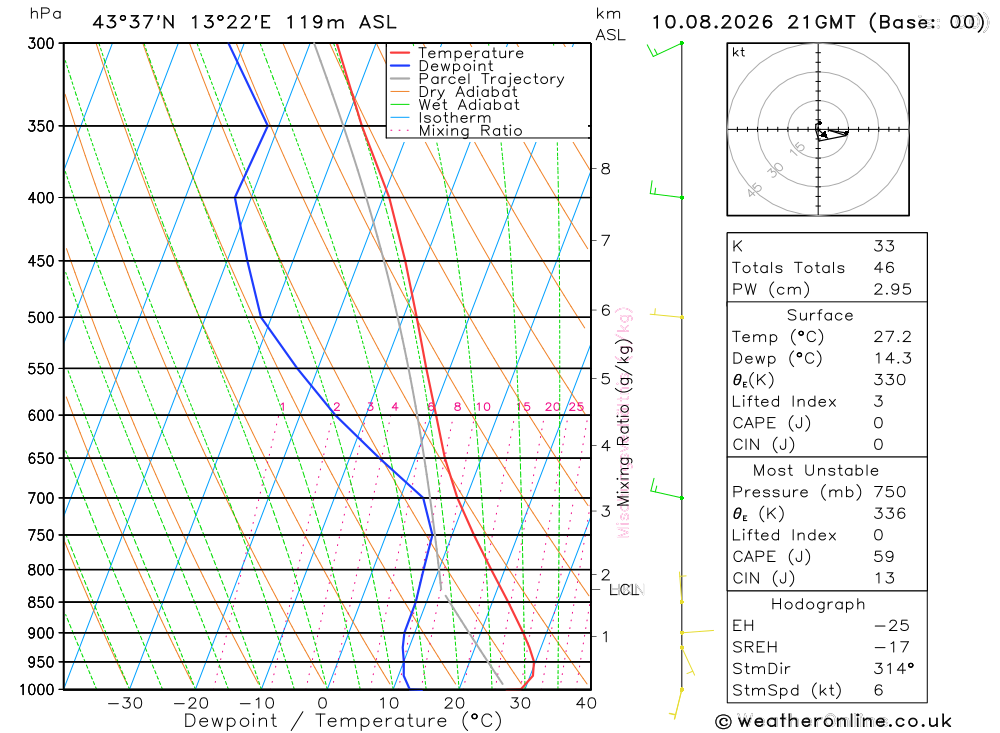
Task: Click the Hodograph section header in the table
Action: point(818,604)
